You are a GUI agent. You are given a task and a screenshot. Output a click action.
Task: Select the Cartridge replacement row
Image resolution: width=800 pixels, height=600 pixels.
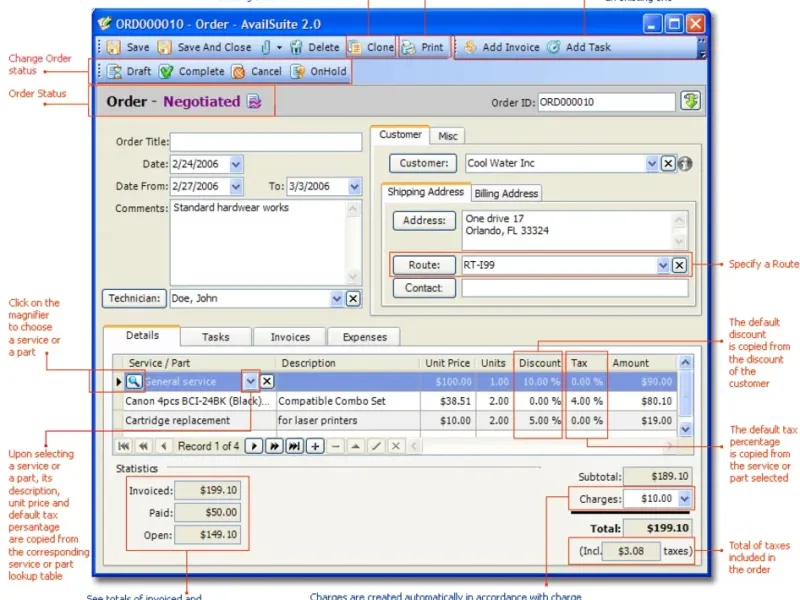[x=395, y=421]
